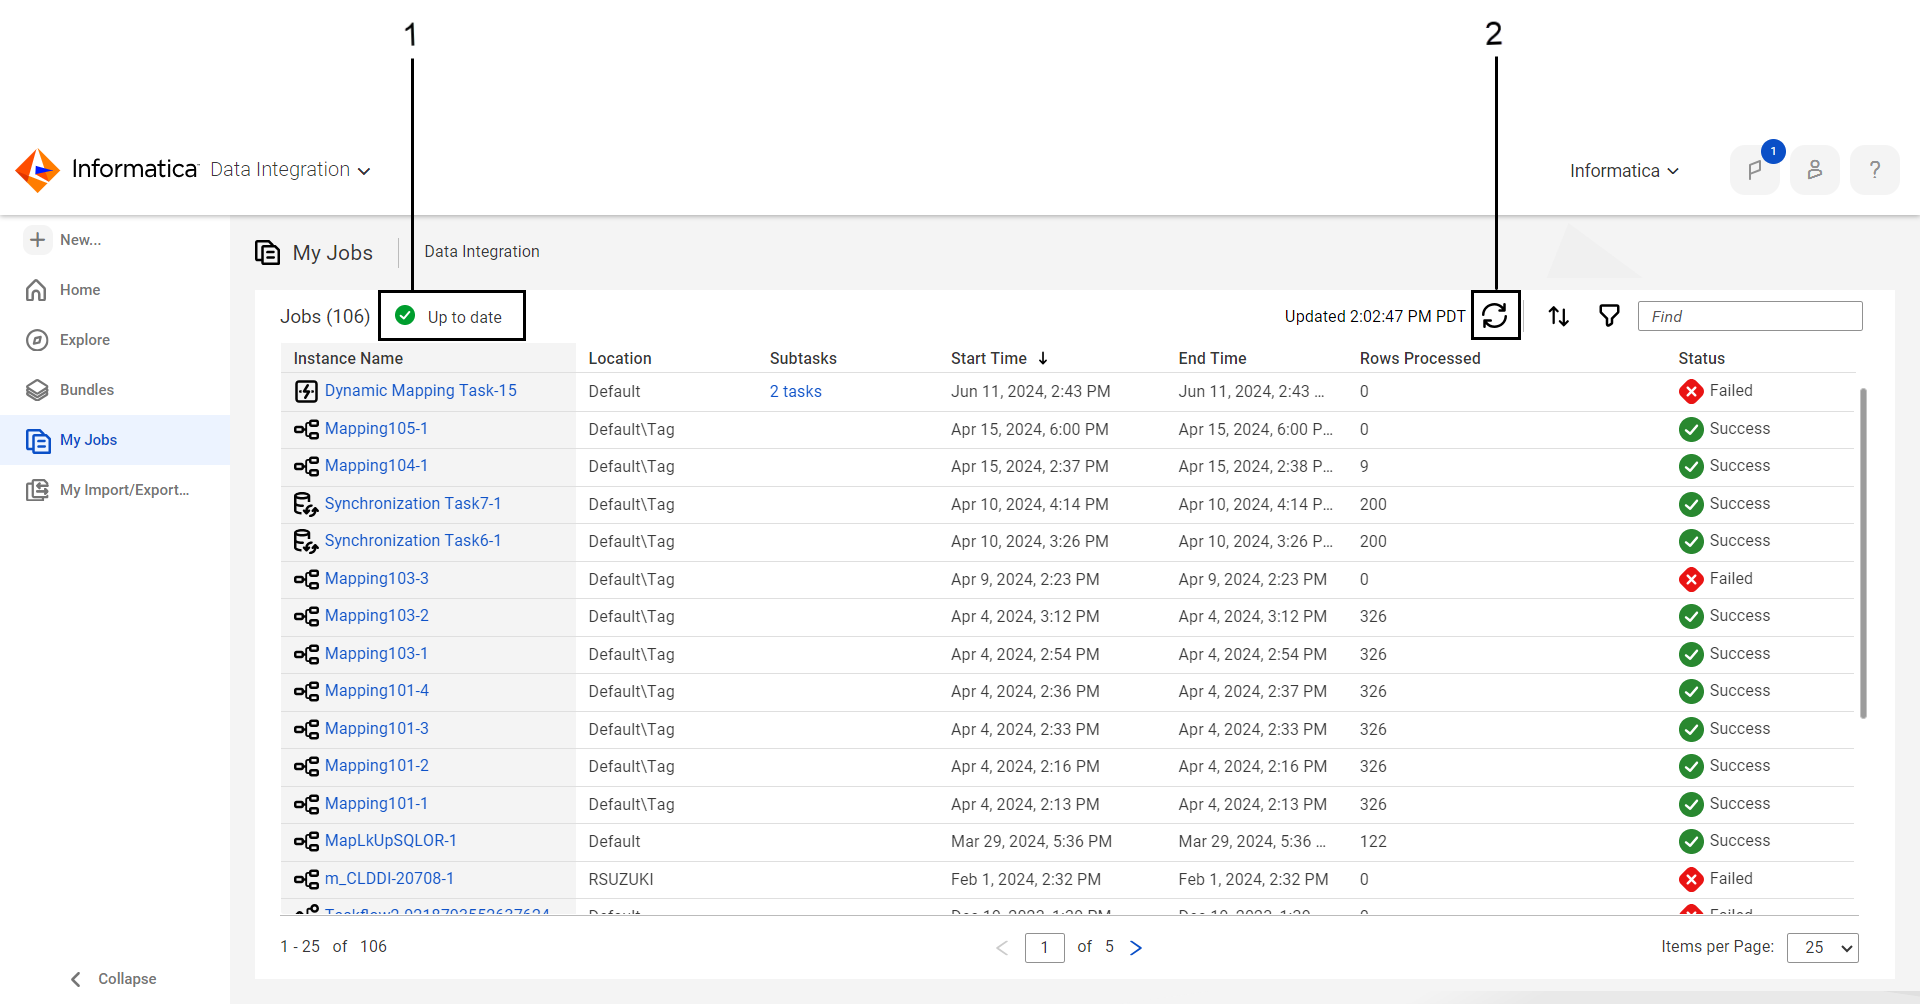The image size is (1920, 1004).
Task: Open the help question mark icon
Action: pos(1875,170)
